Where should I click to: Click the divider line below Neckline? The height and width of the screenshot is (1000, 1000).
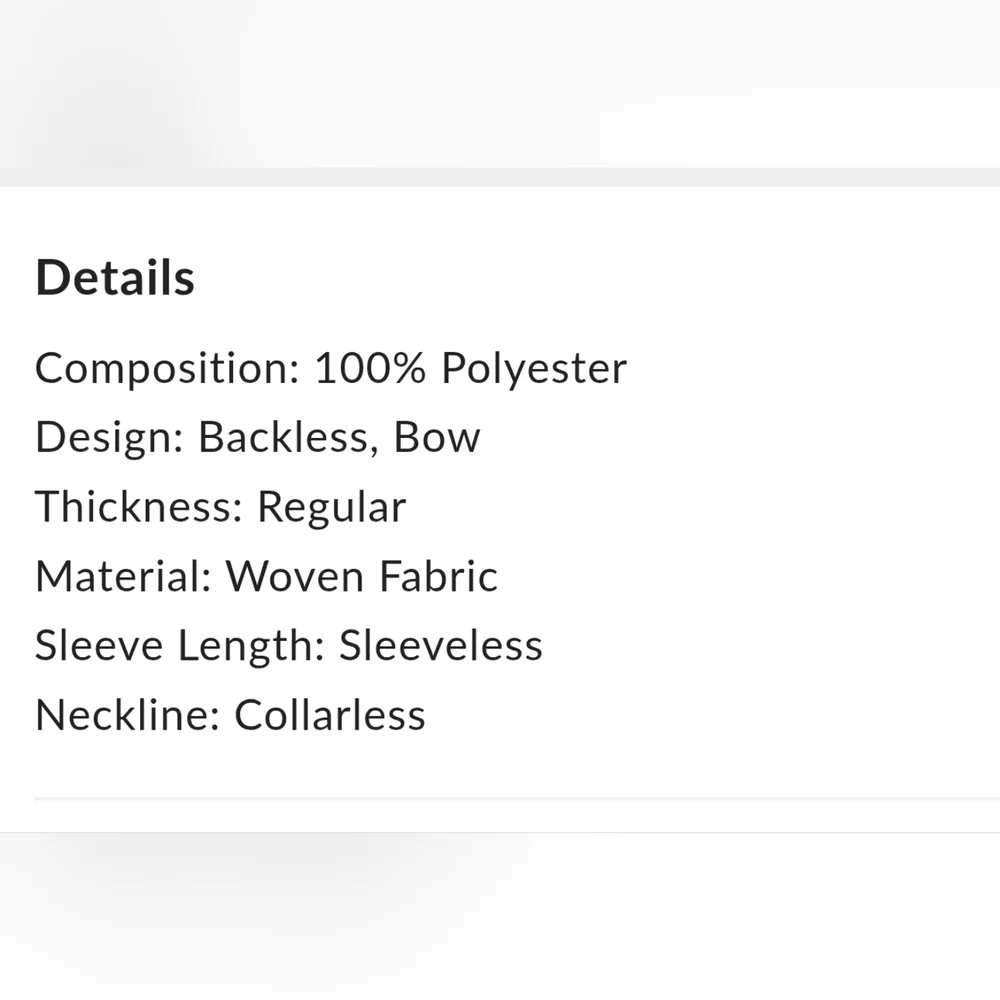click(x=500, y=799)
